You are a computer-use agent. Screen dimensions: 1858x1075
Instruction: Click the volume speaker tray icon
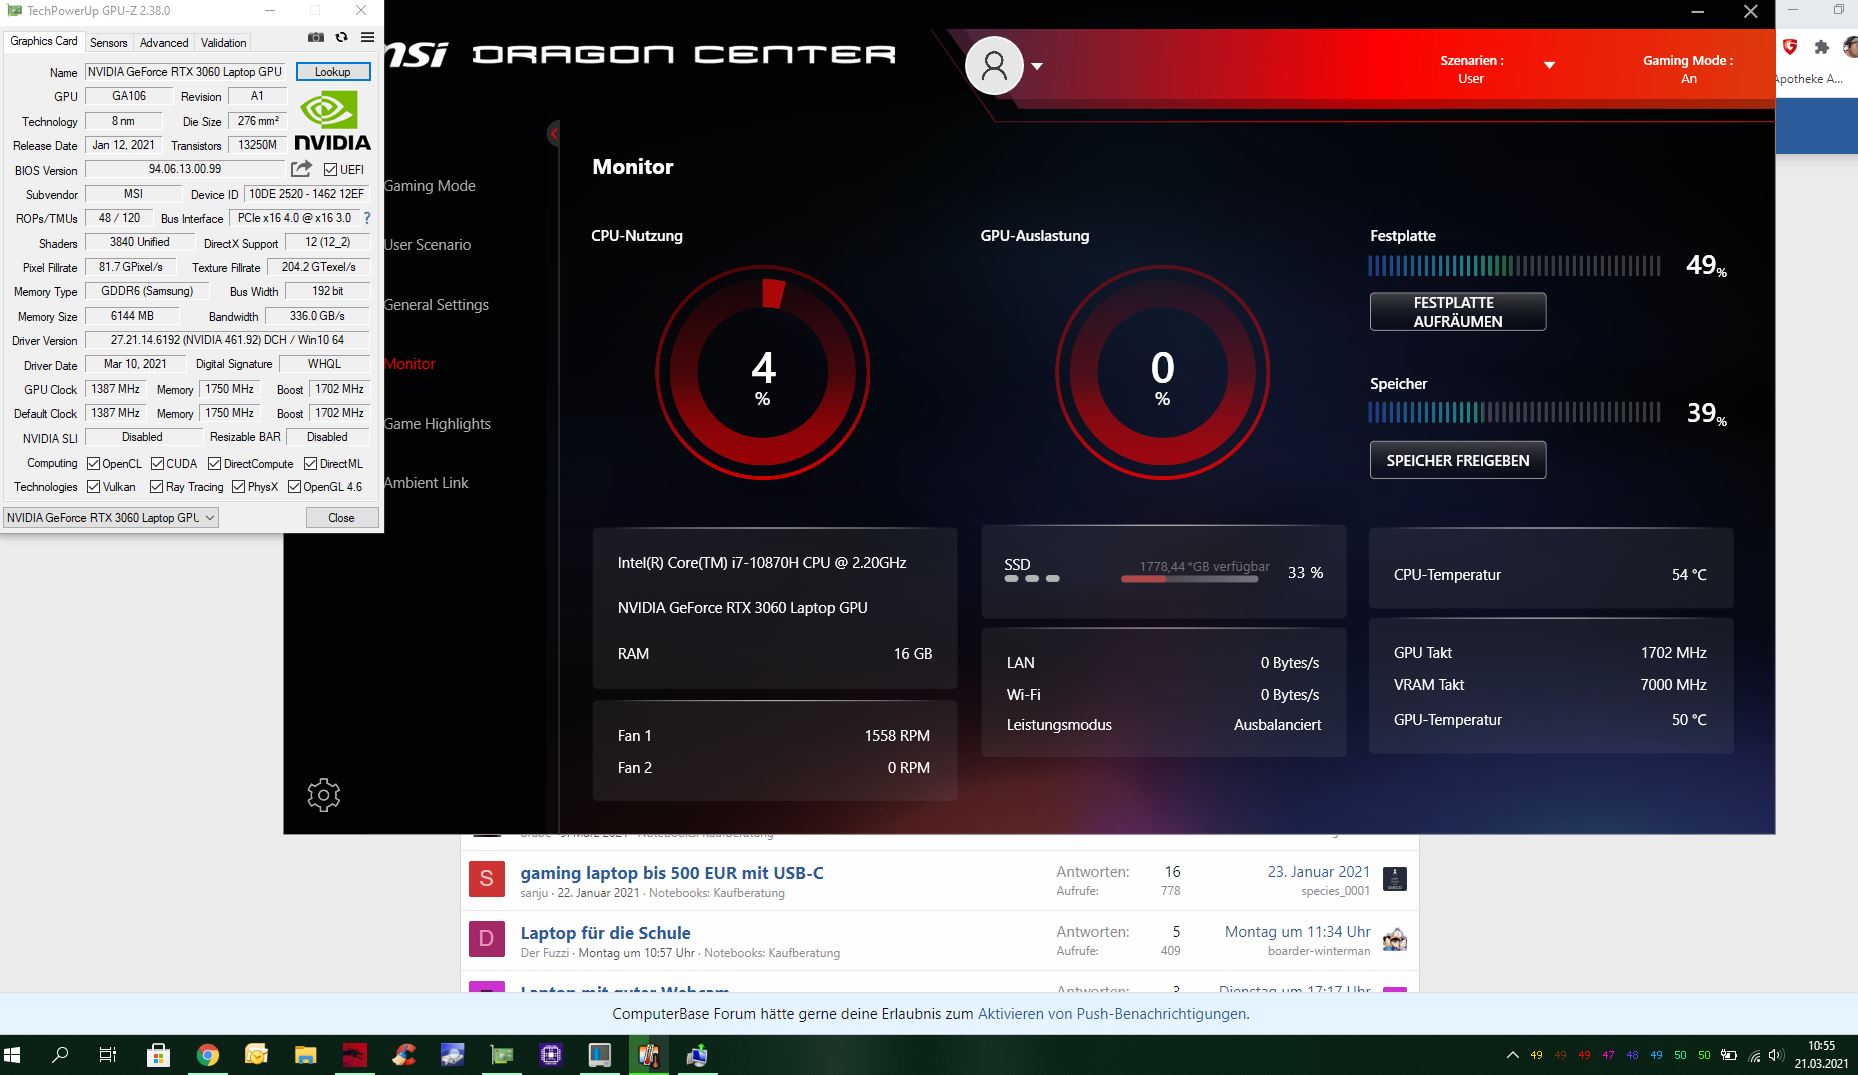click(x=1776, y=1055)
